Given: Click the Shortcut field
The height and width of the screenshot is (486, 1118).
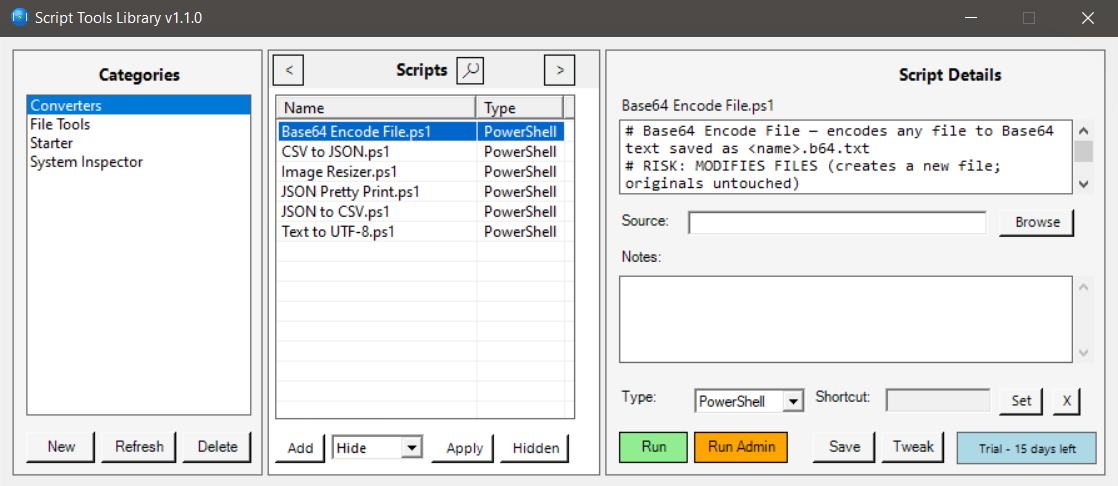Looking at the screenshot, I should click(938, 400).
